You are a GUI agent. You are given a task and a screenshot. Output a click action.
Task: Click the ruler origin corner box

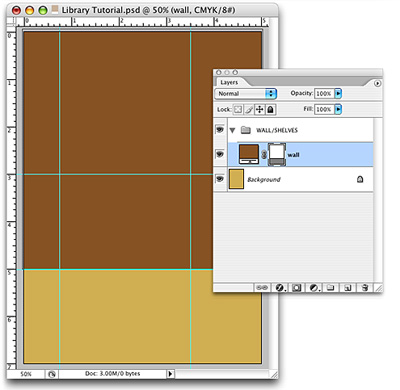pos(11,22)
